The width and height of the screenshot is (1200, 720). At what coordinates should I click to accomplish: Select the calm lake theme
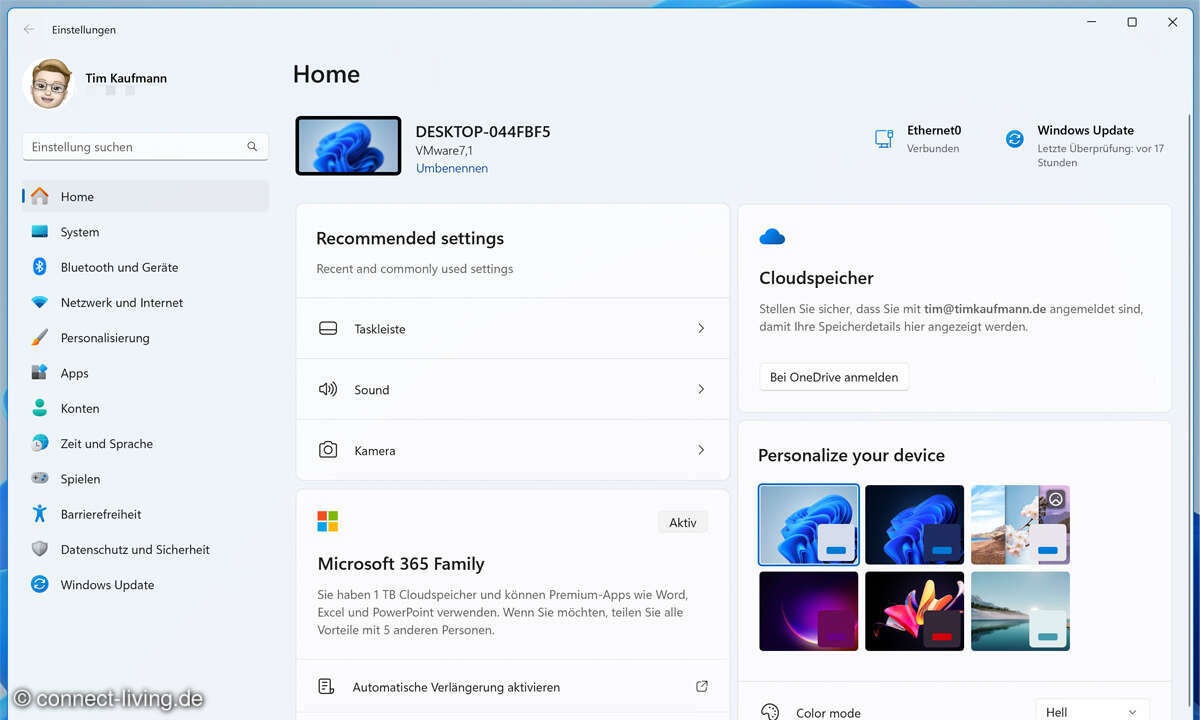pos(1020,611)
